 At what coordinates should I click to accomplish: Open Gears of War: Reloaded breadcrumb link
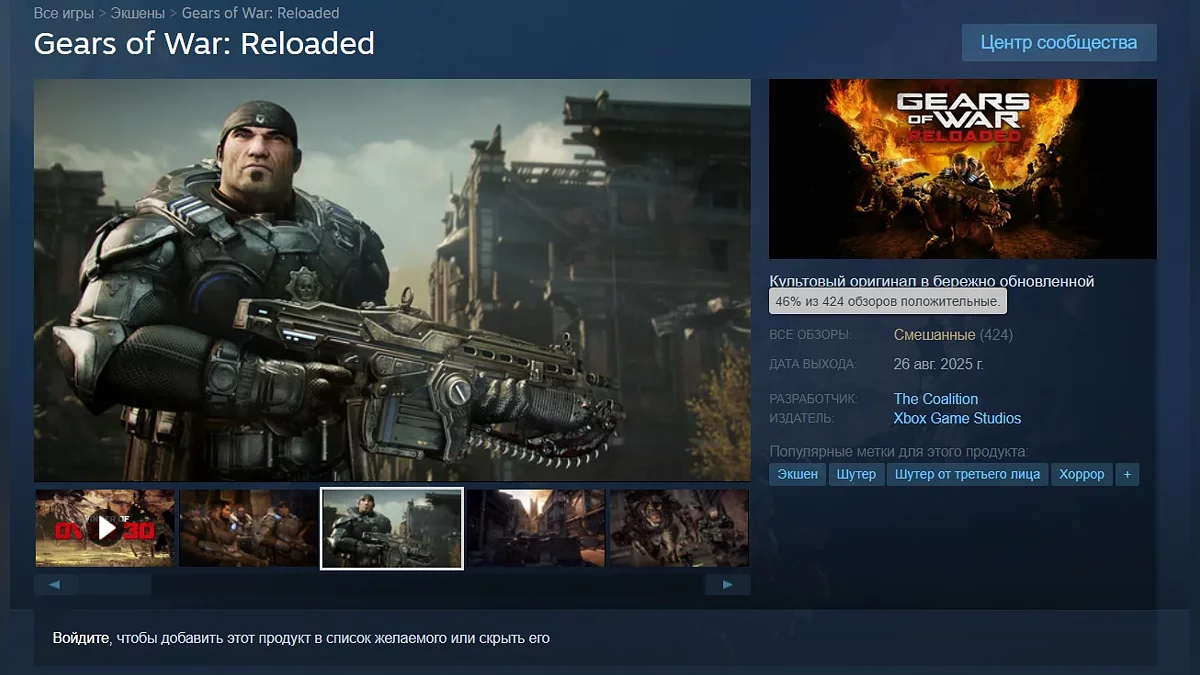(260, 13)
